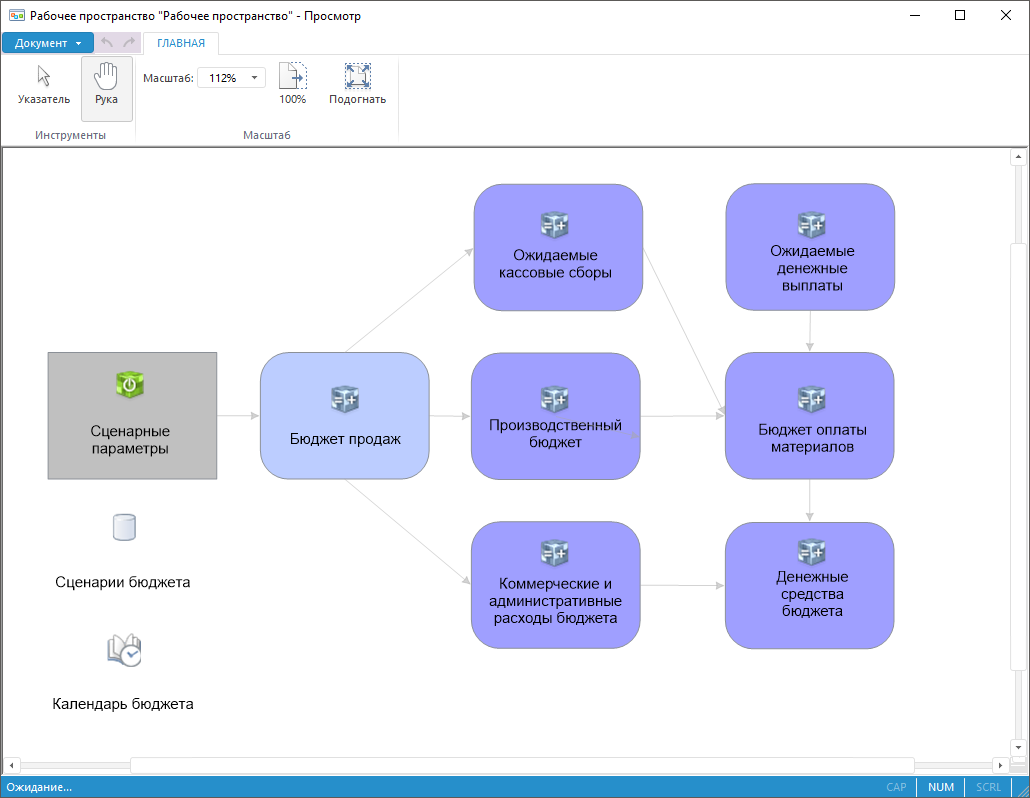Minimize the Просмотр window
The image size is (1030, 798).
tap(914, 15)
